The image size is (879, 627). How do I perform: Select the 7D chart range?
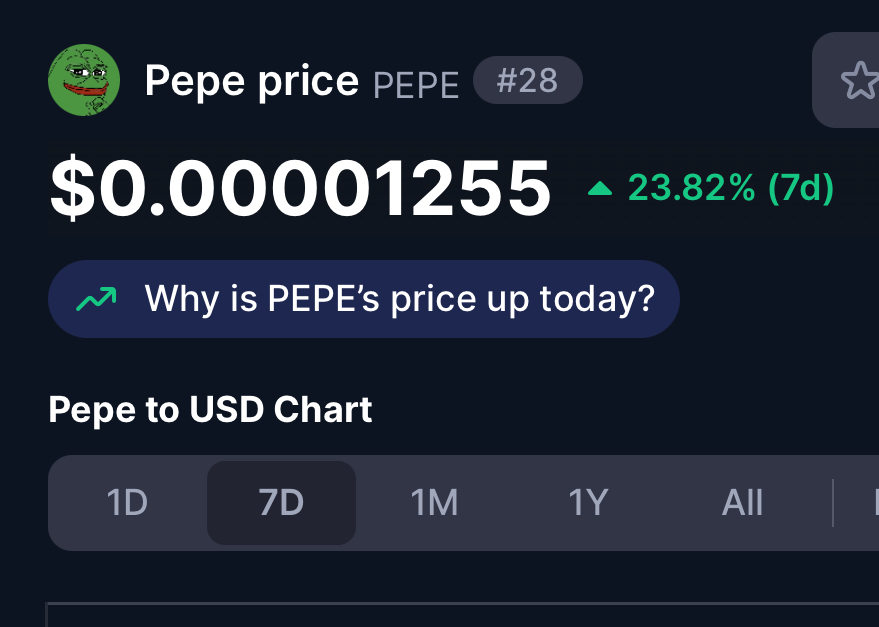point(281,502)
